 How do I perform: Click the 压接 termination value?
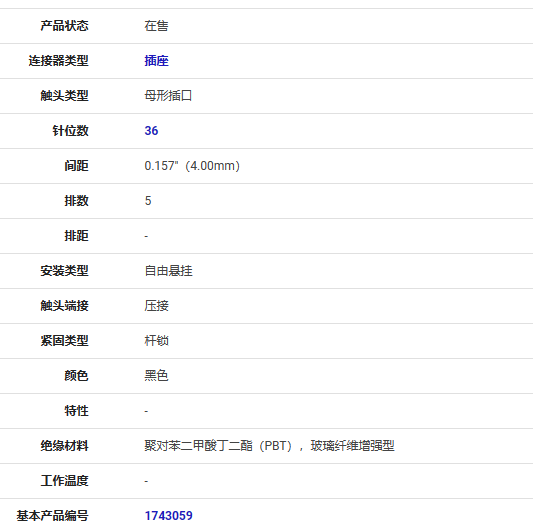pos(156,306)
